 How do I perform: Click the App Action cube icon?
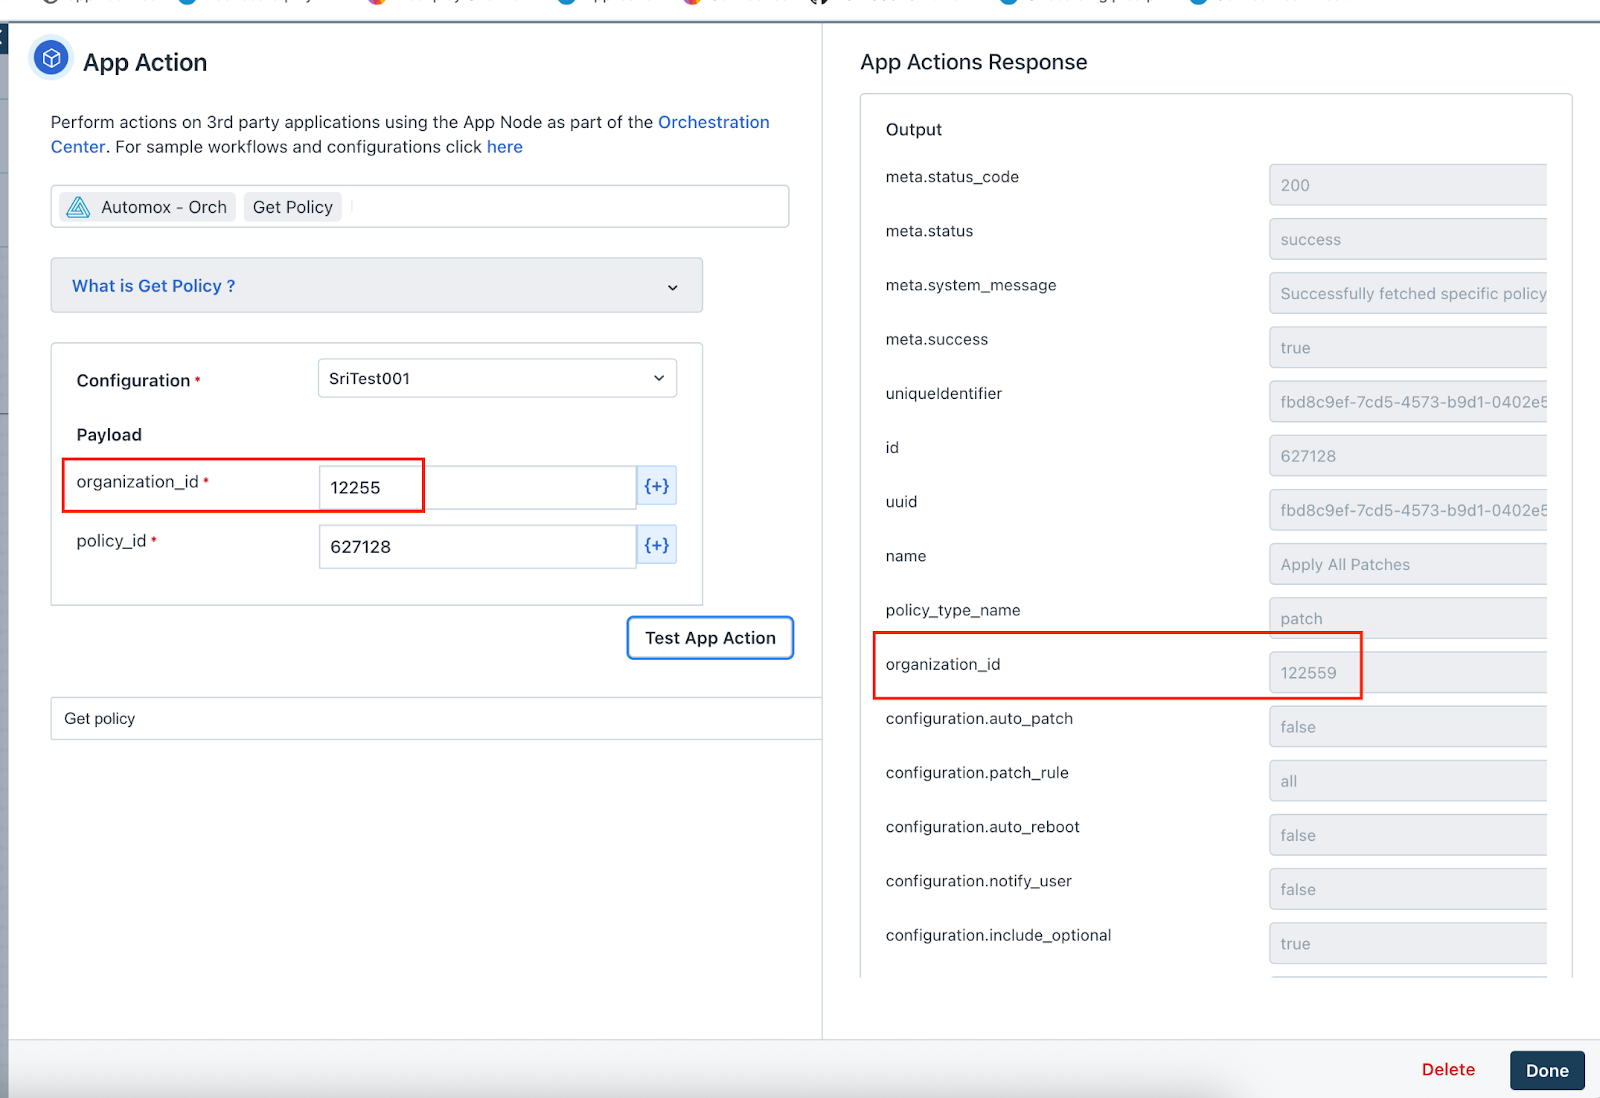click(x=52, y=58)
